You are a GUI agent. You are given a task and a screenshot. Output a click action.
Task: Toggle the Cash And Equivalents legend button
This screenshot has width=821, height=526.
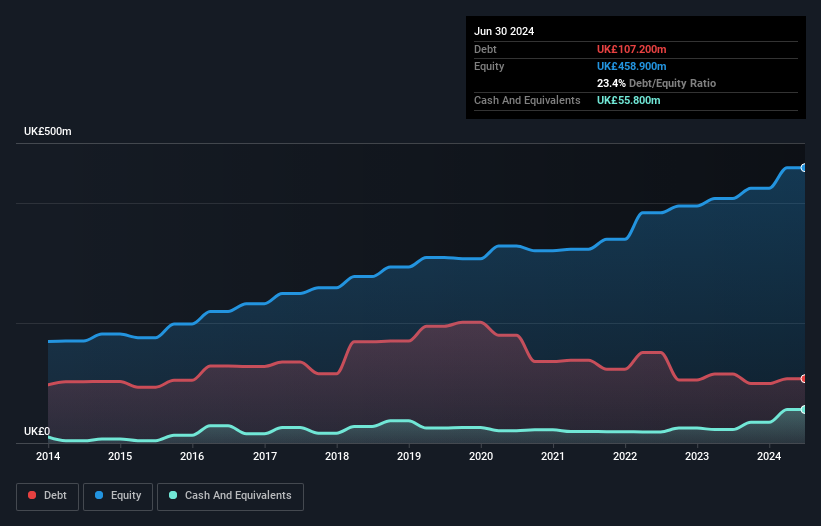tap(230, 496)
